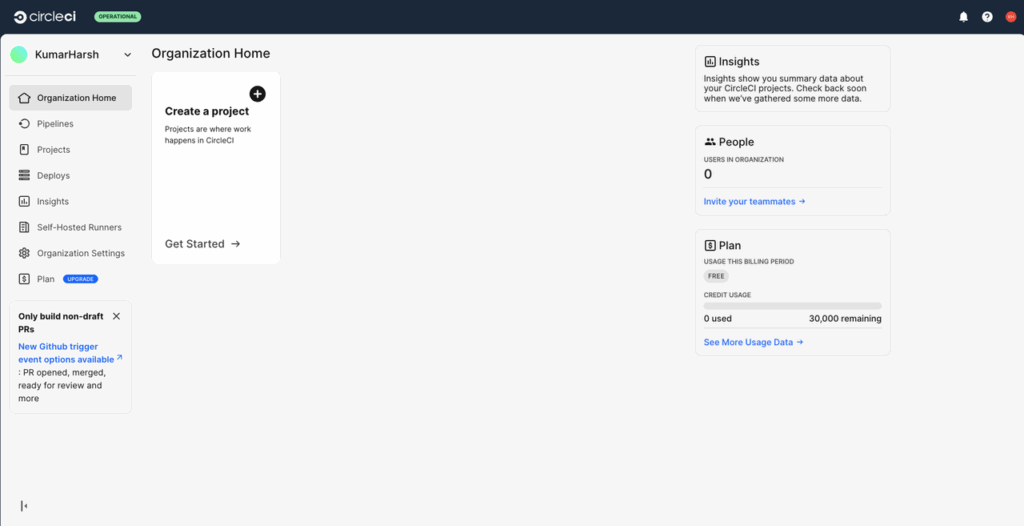Go to Organization Home in sidebar
The height and width of the screenshot is (526, 1024).
[71, 98]
